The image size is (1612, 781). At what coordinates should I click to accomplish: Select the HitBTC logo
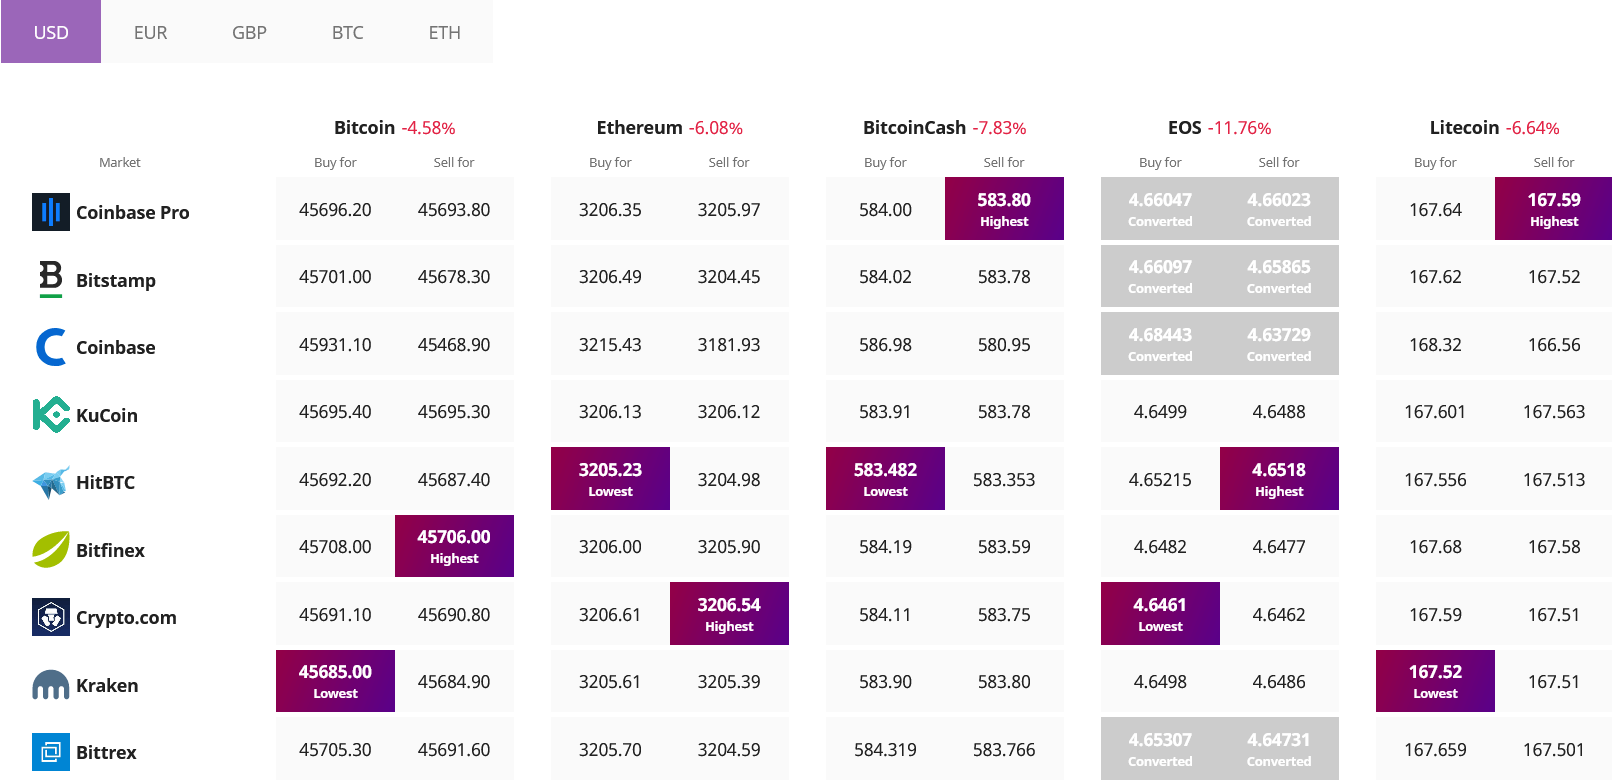[x=49, y=482]
